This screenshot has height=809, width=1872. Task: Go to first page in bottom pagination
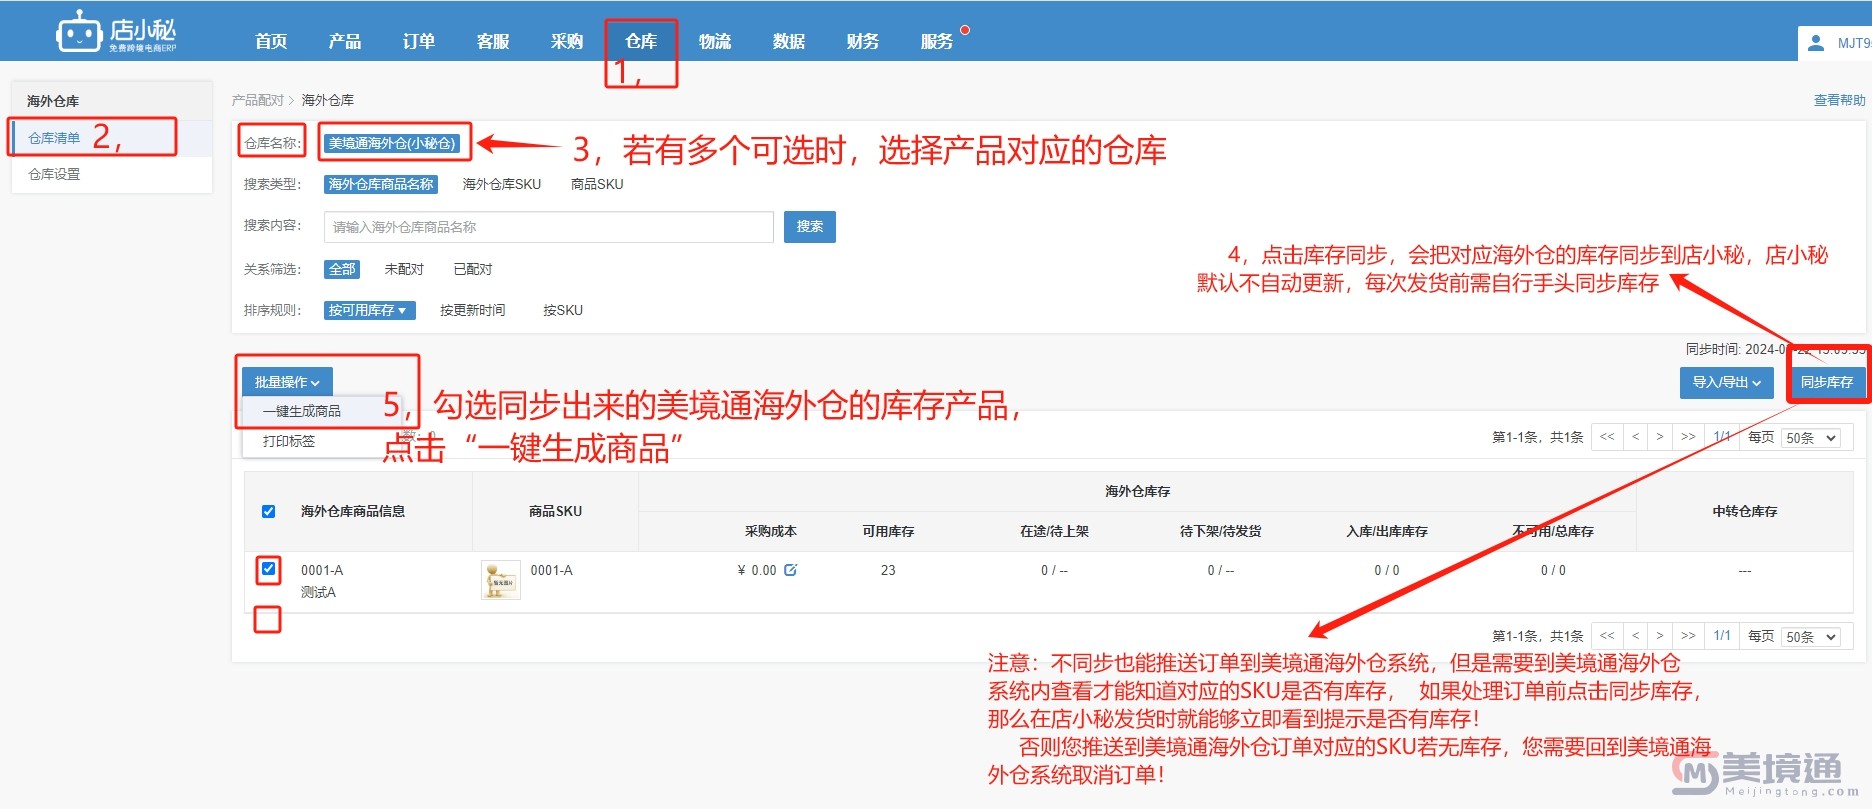tap(1607, 636)
